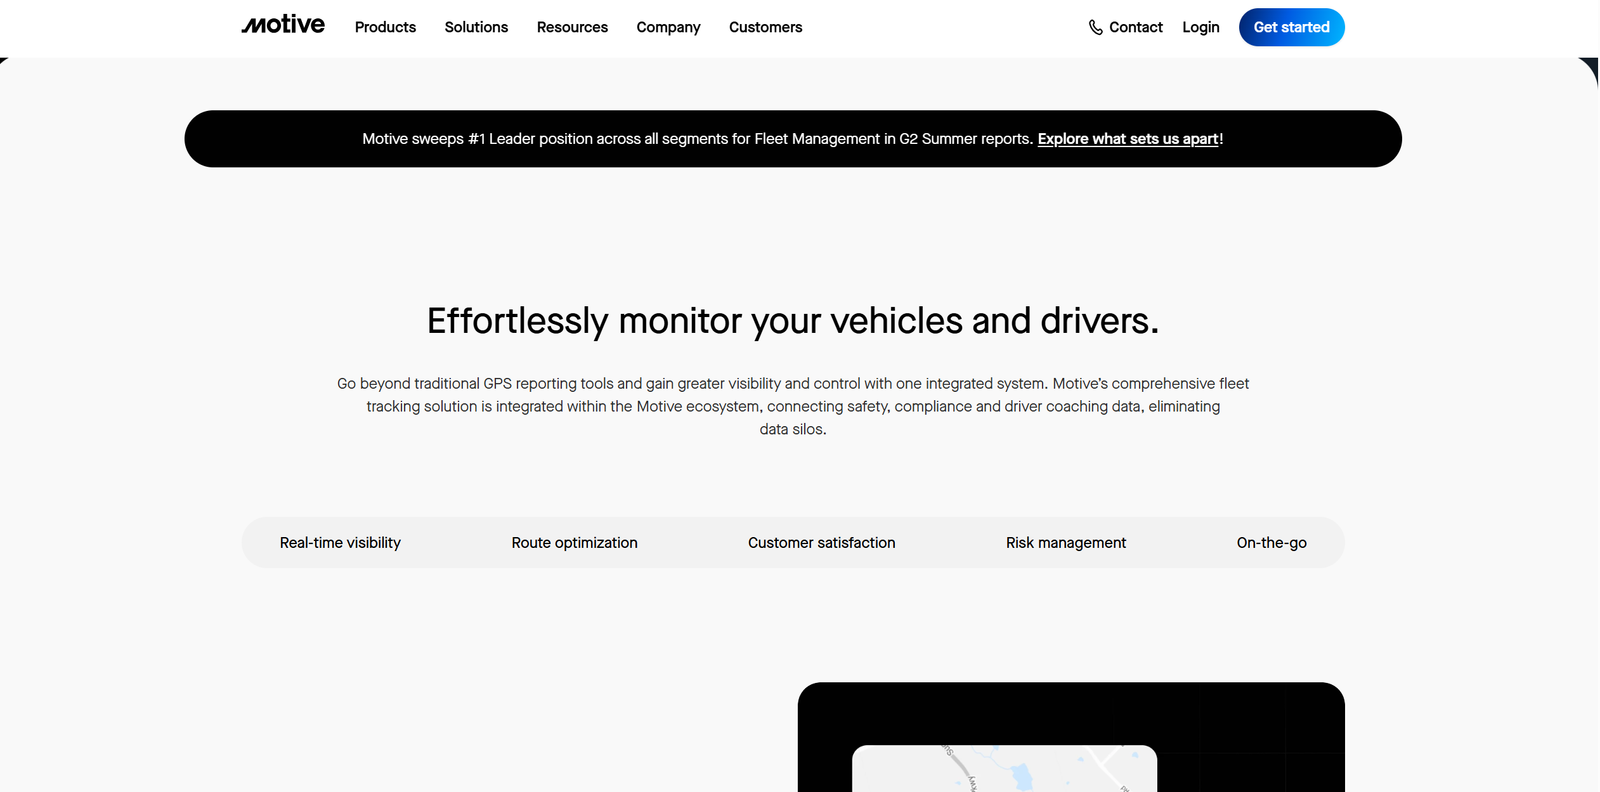1600x792 pixels.
Task: Go to the Customers menu item
Action: point(765,28)
